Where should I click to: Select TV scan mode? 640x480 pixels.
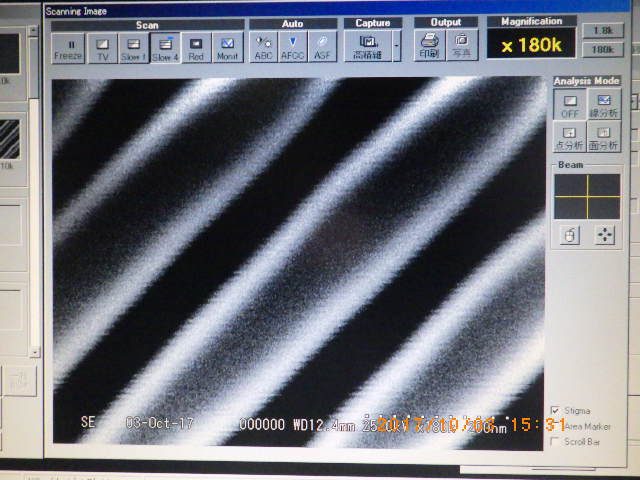pos(102,48)
